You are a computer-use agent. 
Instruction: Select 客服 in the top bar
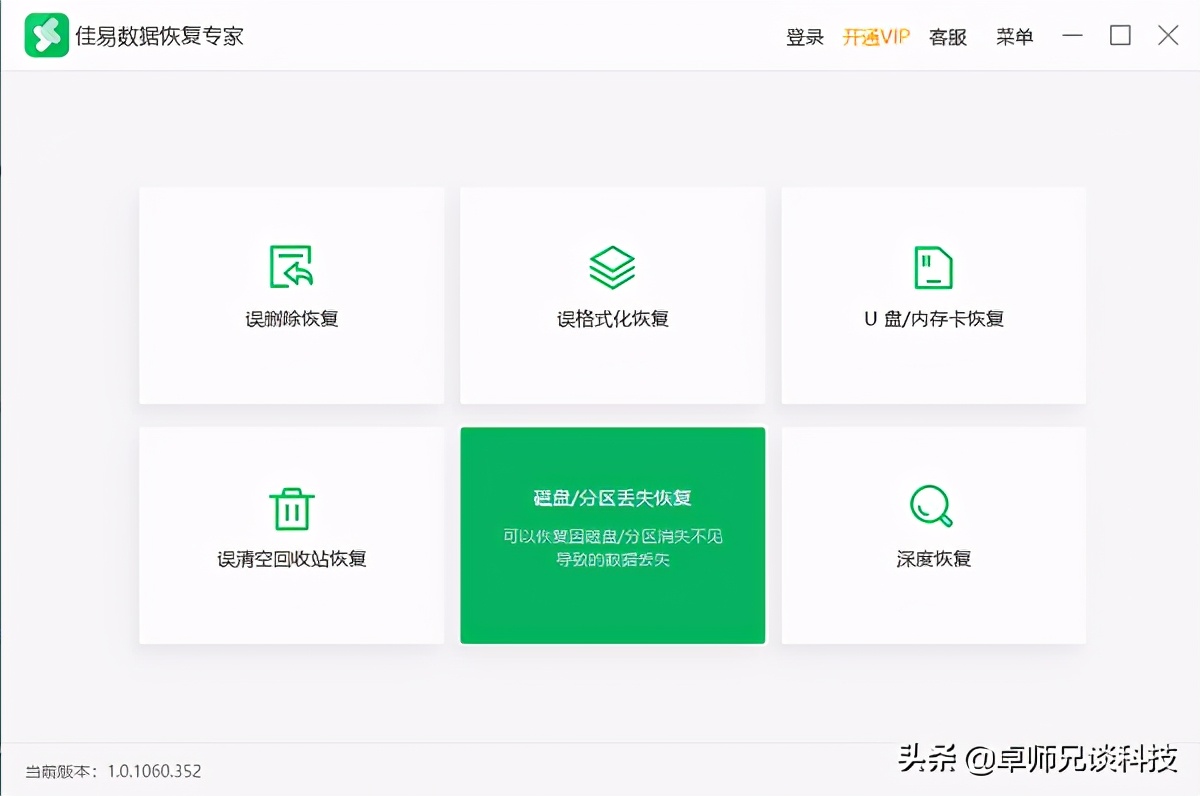click(x=947, y=37)
